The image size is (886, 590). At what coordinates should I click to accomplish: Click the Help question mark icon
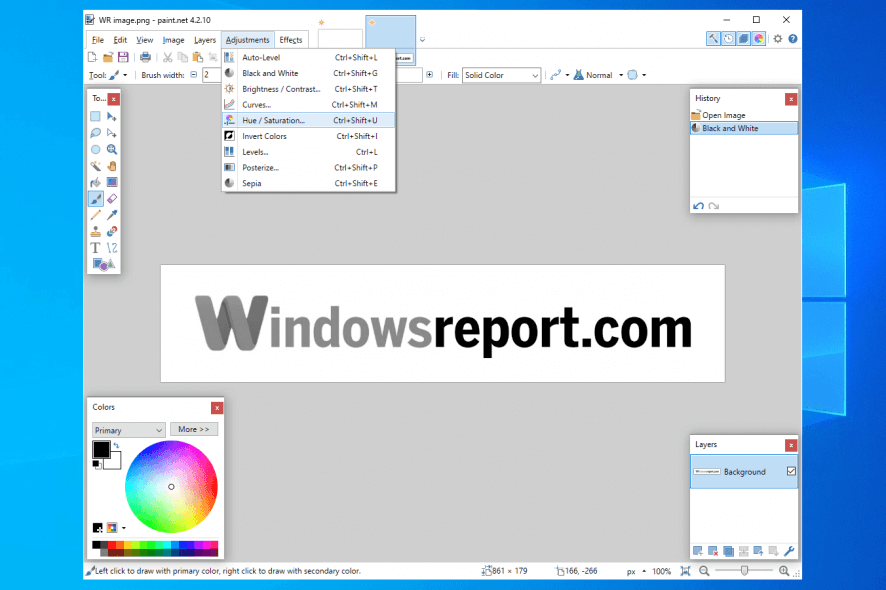point(793,39)
